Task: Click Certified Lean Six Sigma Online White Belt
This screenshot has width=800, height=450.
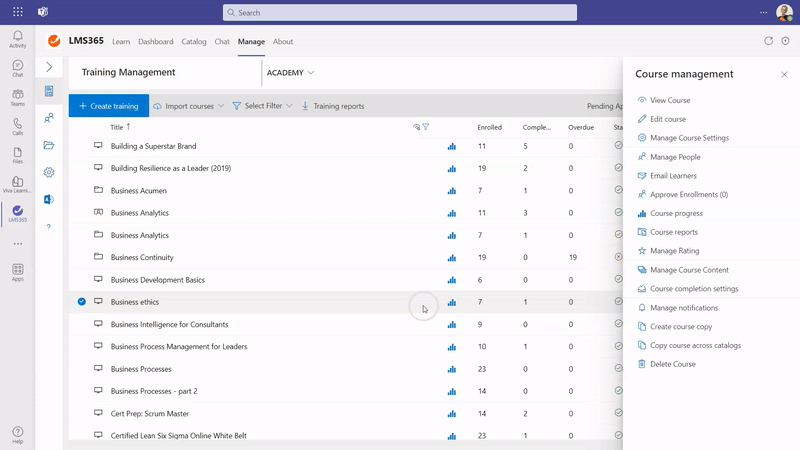Action: point(179,436)
